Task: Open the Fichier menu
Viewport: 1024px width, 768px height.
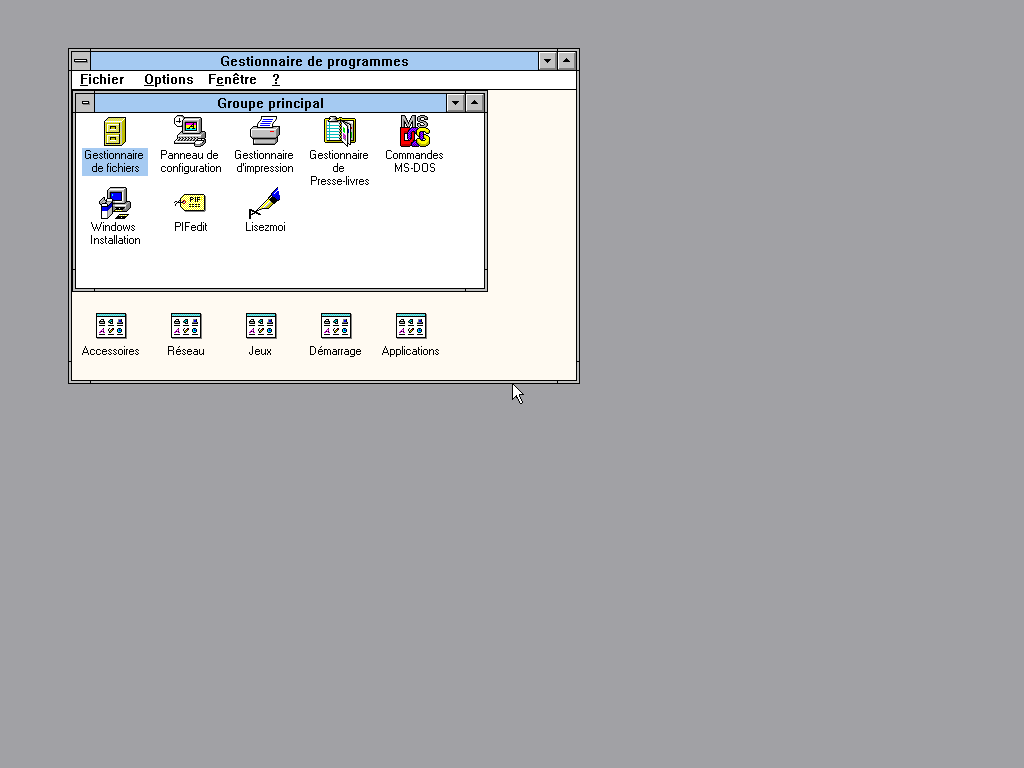Action: point(102,80)
